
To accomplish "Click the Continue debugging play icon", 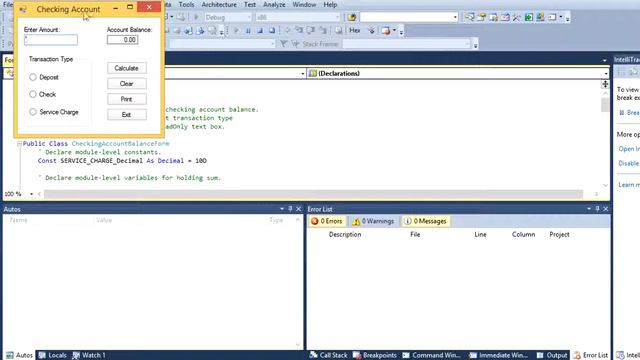I will [236, 31].
